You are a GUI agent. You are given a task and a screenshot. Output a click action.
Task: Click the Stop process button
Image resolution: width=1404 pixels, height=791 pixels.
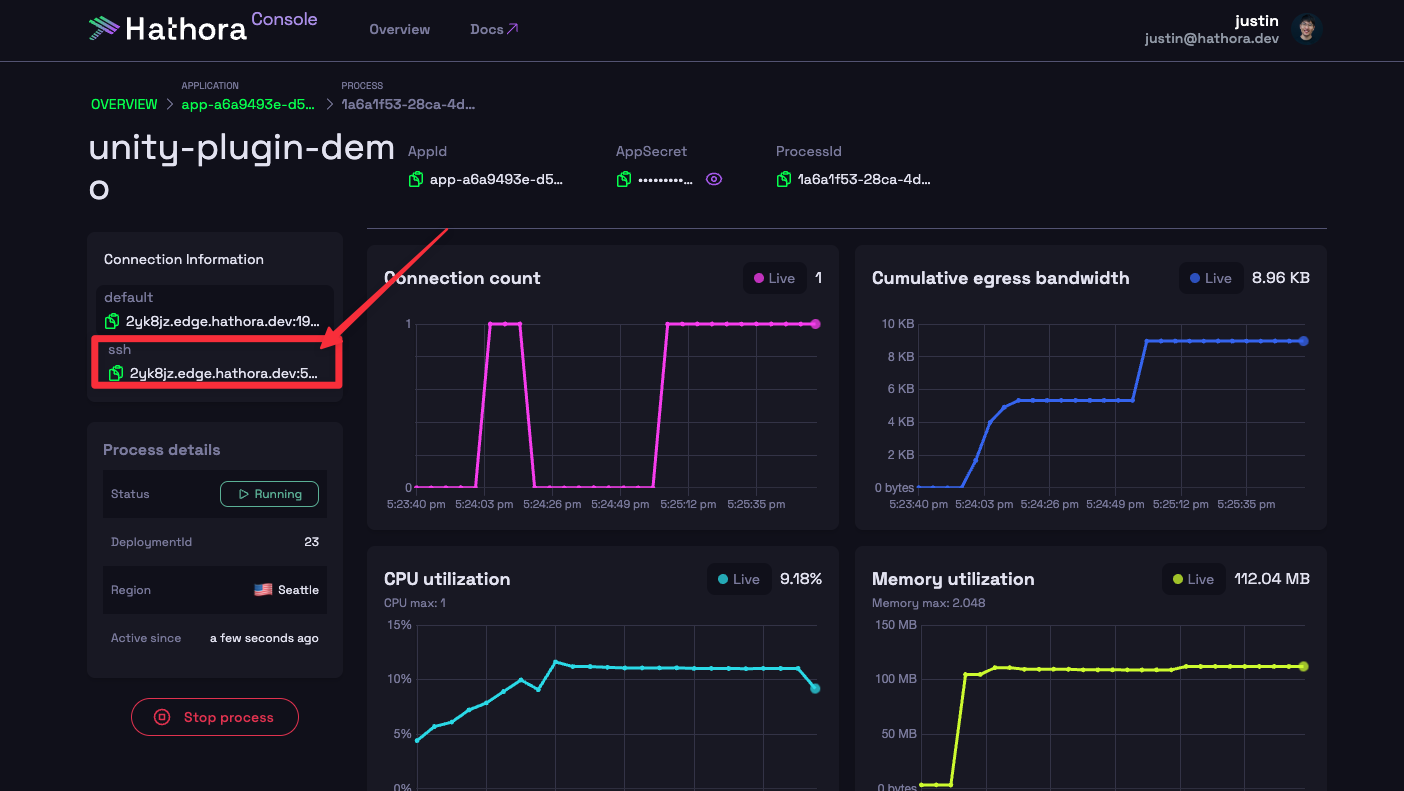coord(215,717)
